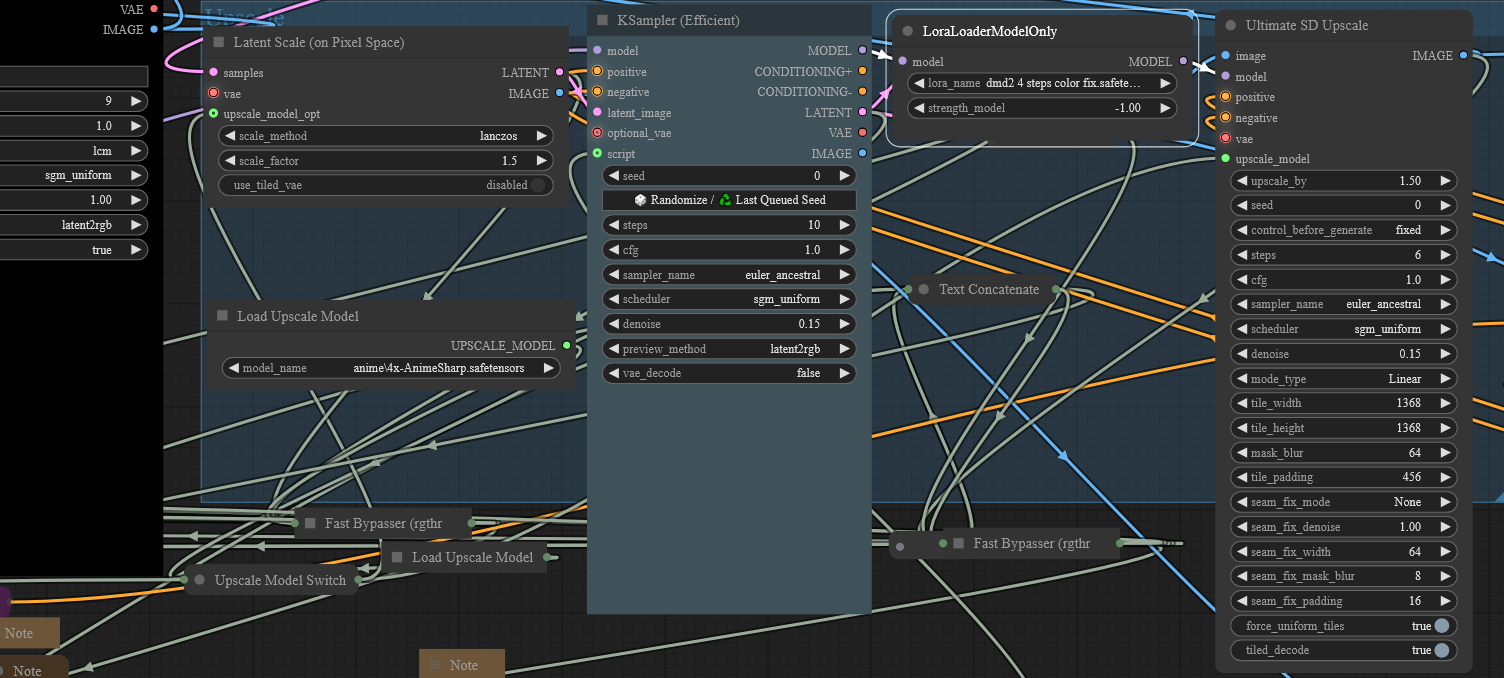
Task: Open mode_type Linear dropdown
Action: [x=1343, y=379]
